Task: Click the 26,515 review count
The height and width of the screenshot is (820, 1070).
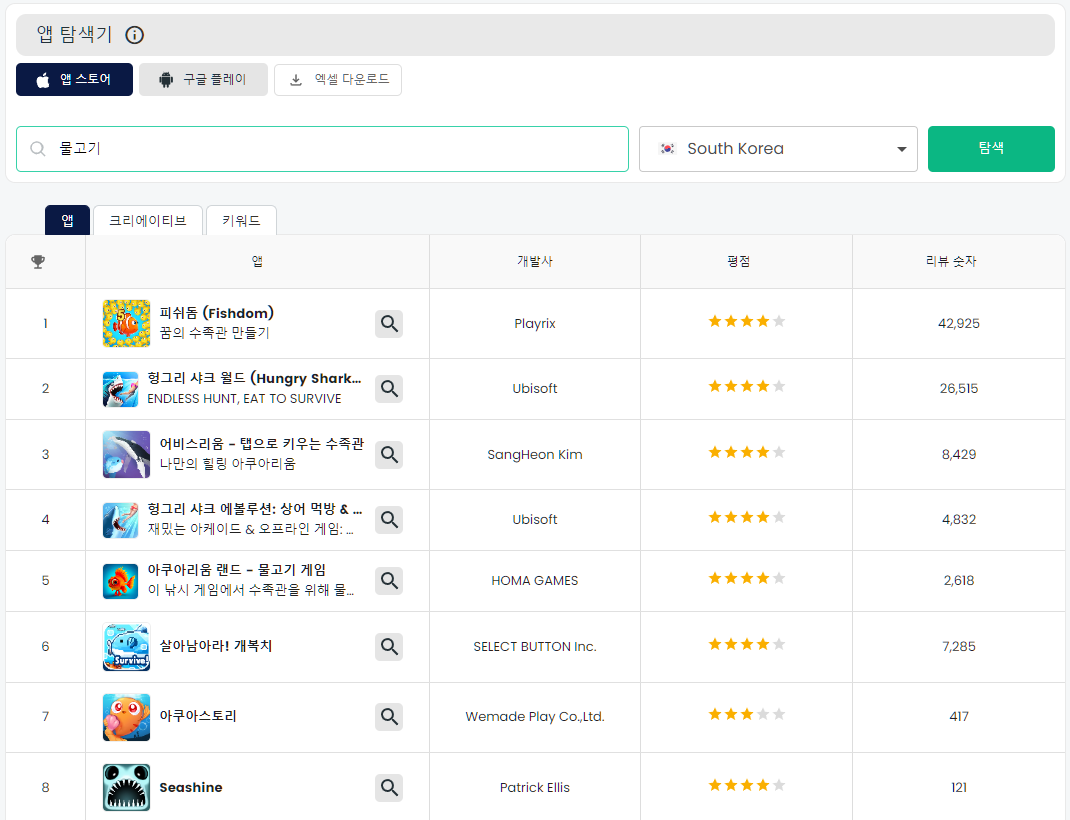Action: (x=959, y=388)
